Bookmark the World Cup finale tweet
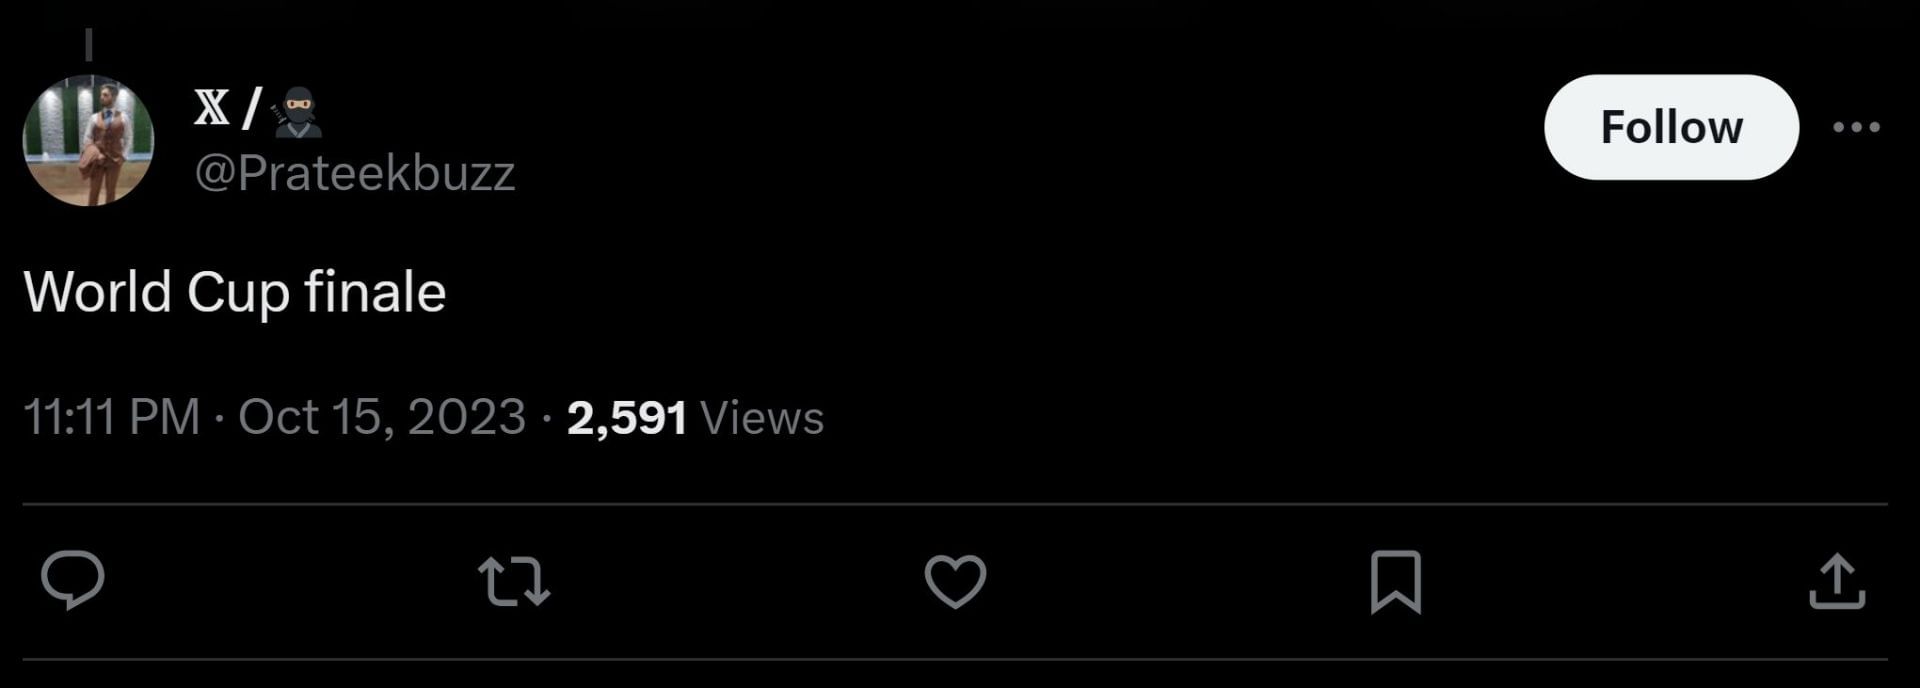The height and width of the screenshot is (688, 1920). [x=1395, y=581]
